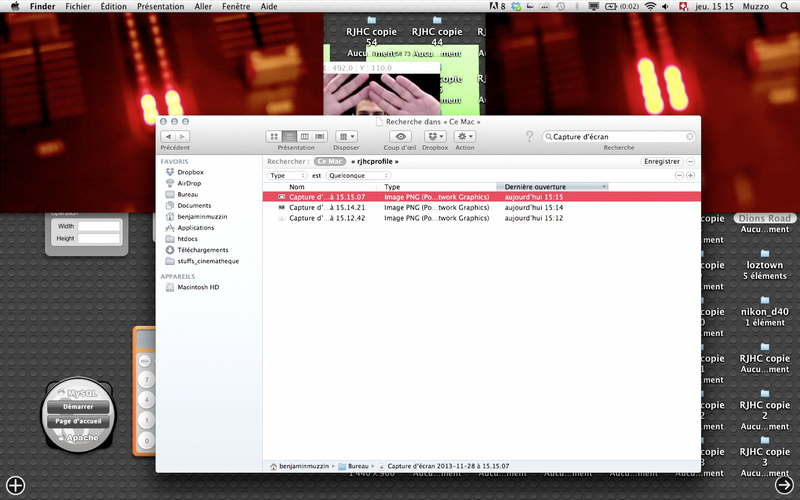Open the Présentation menu
Screen dimensions: 800x500
(160, 6)
